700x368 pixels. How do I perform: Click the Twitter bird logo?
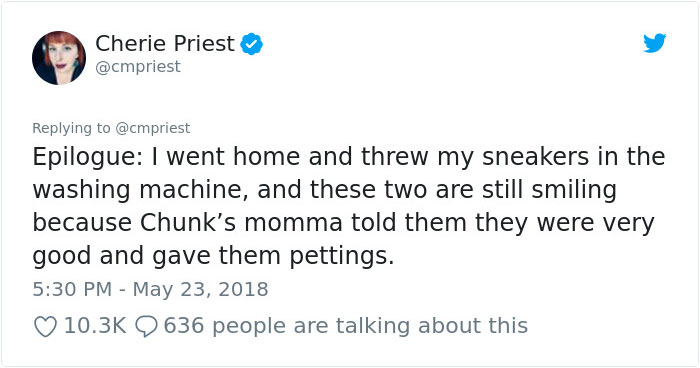654,43
